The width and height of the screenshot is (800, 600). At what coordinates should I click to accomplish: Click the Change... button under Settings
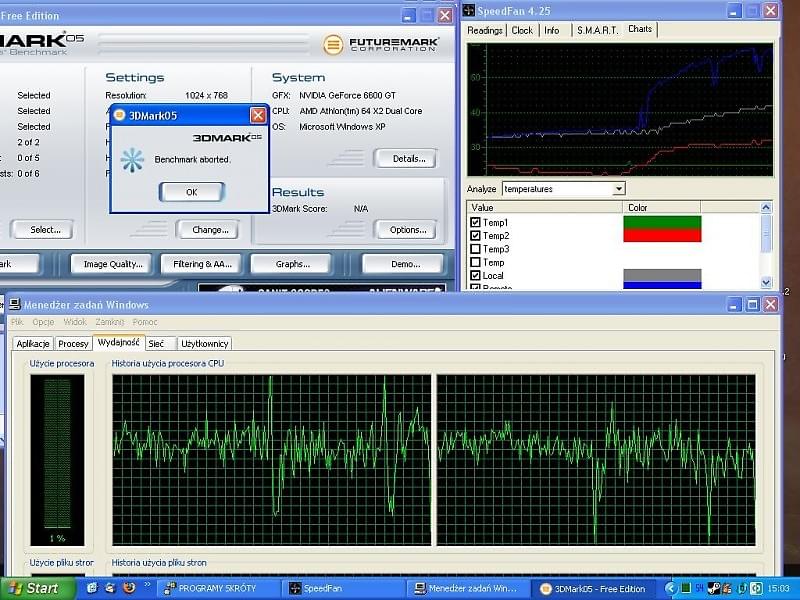208,230
